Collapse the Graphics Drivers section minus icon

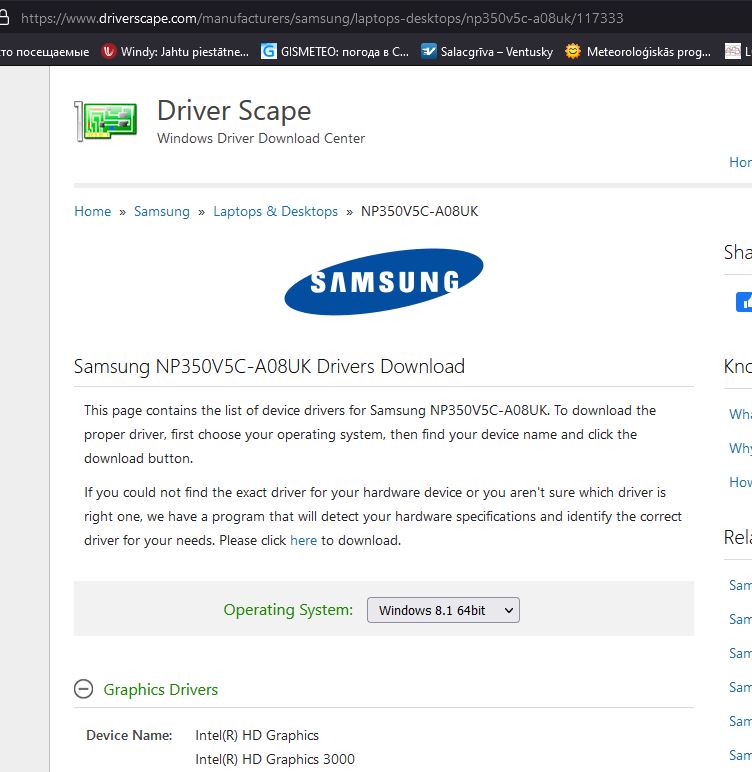pyautogui.click(x=83, y=689)
